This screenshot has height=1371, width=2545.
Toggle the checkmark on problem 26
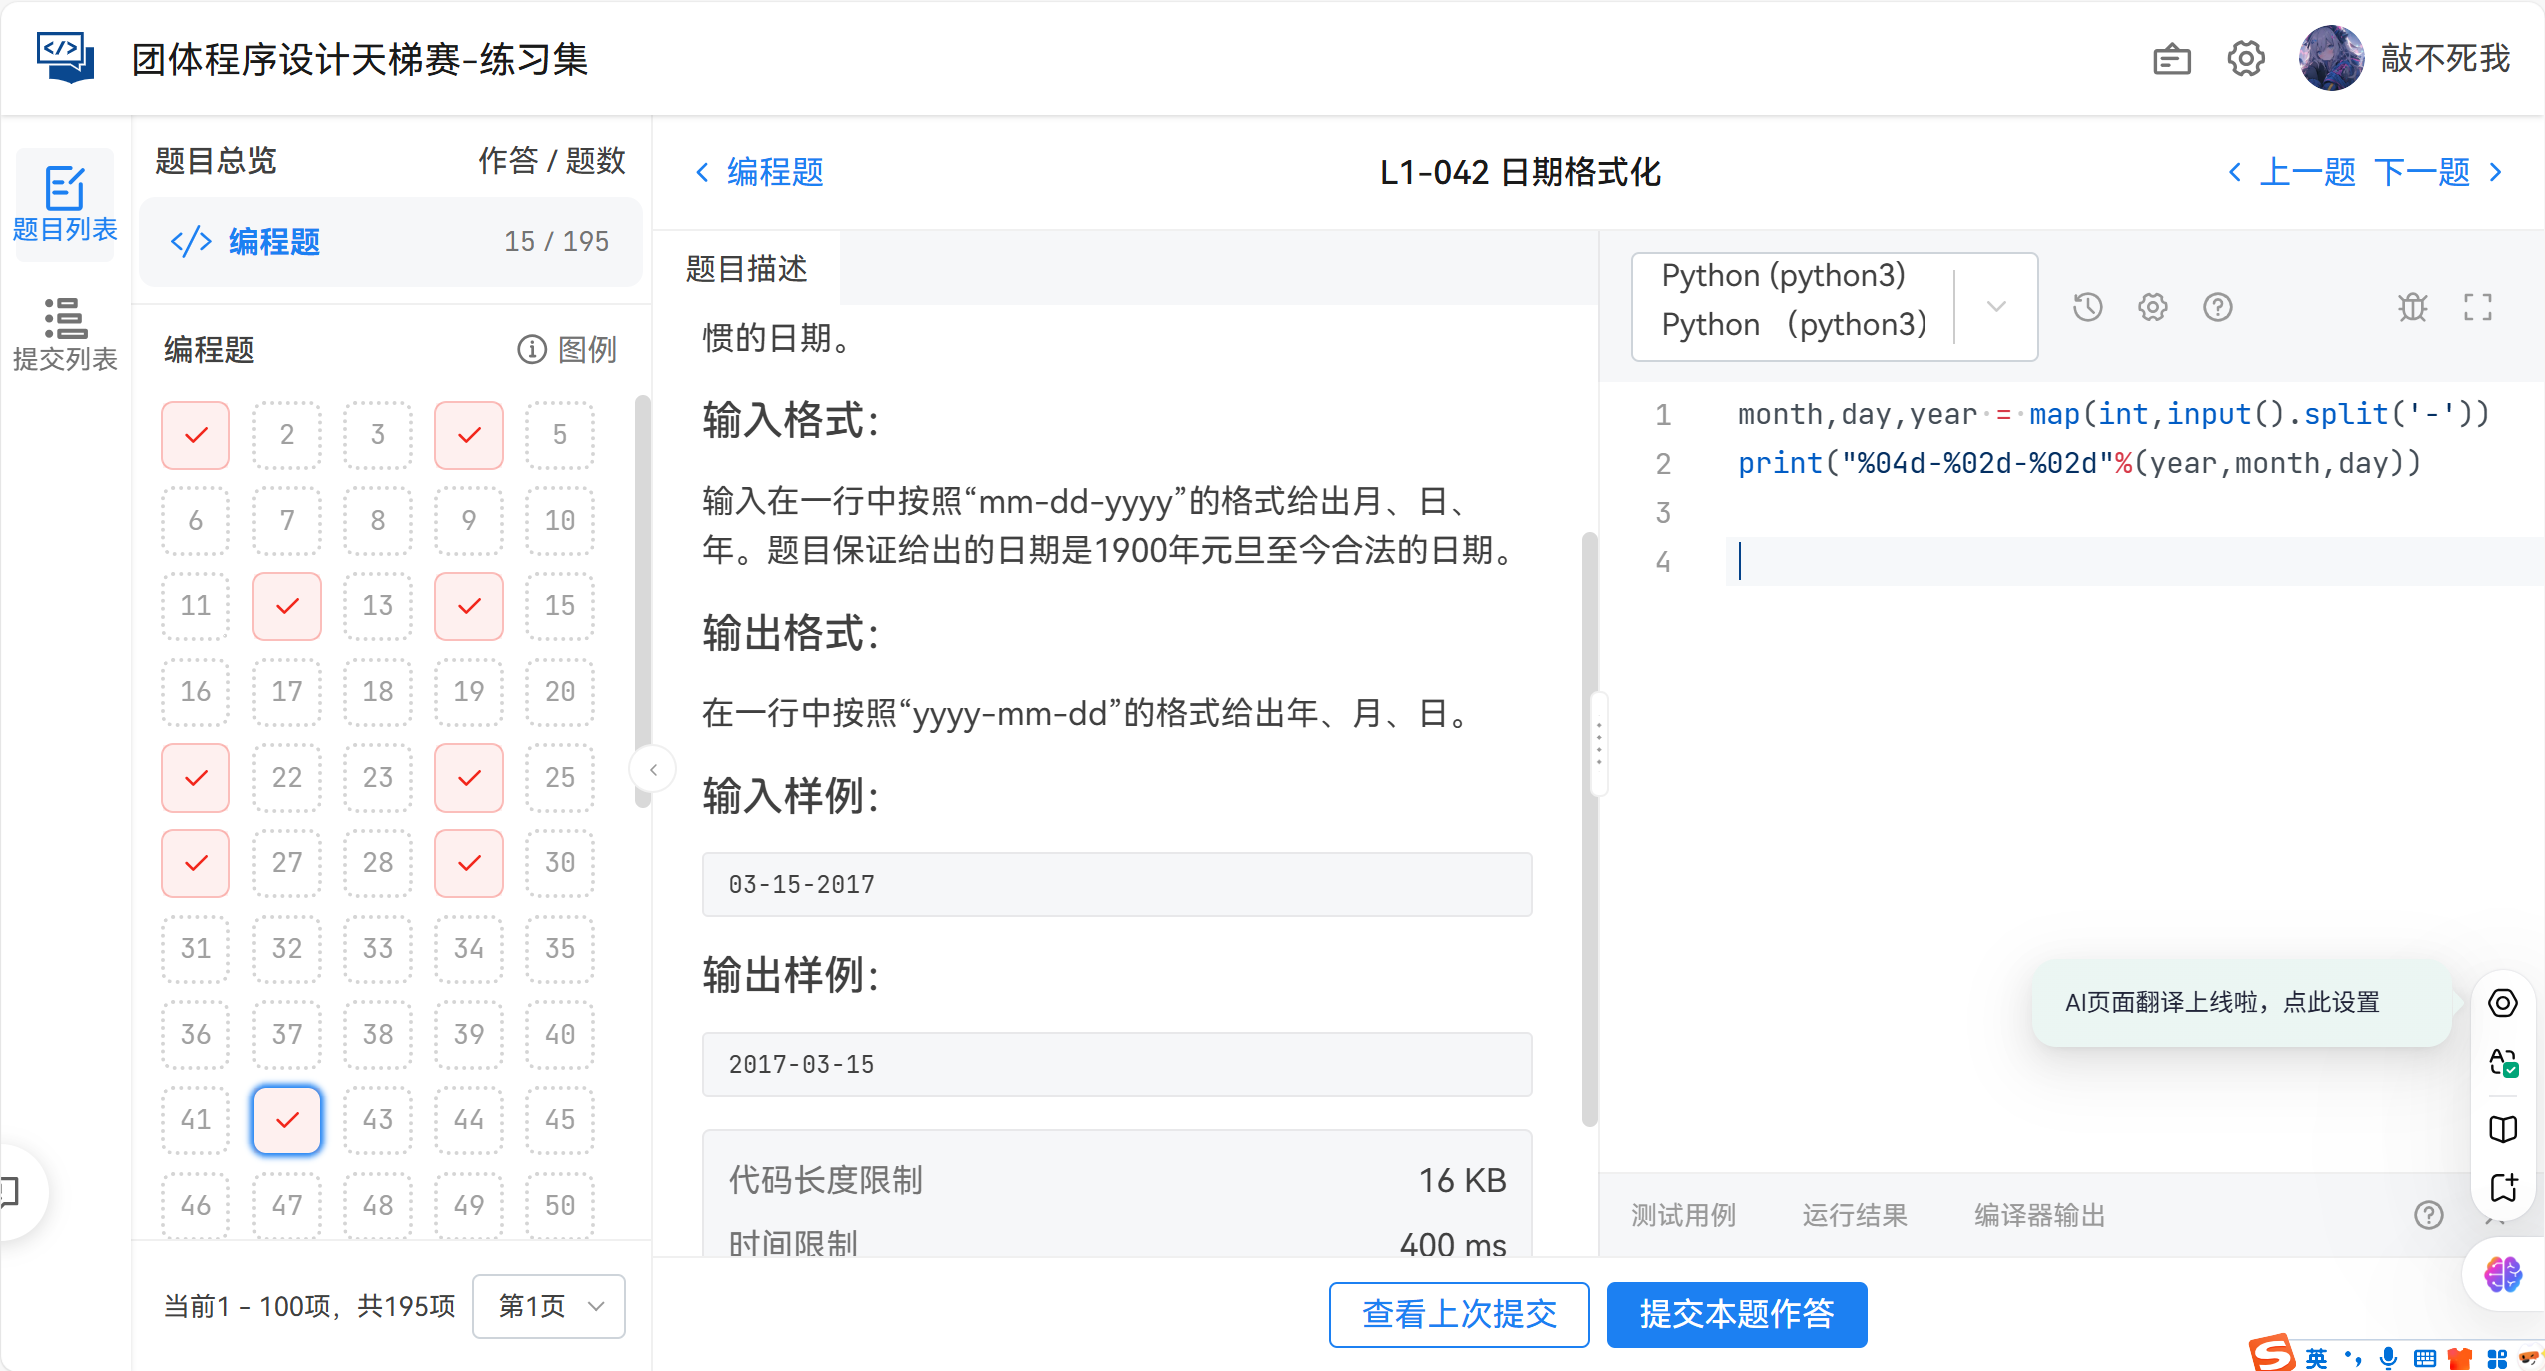click(x=195, y=863)
